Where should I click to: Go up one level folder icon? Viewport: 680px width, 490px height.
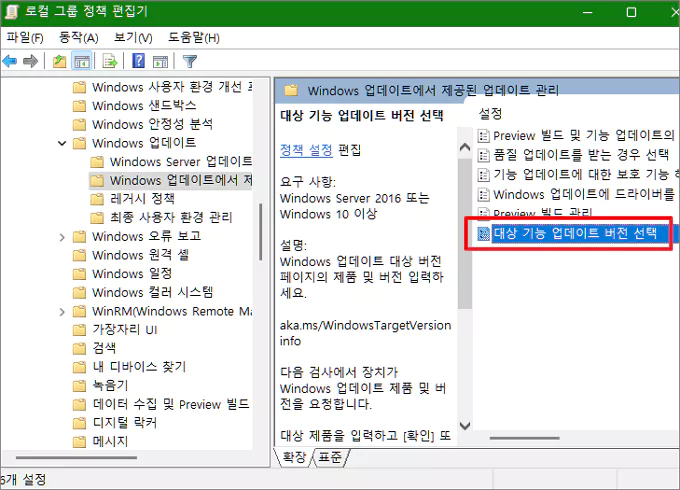(59, 61)
